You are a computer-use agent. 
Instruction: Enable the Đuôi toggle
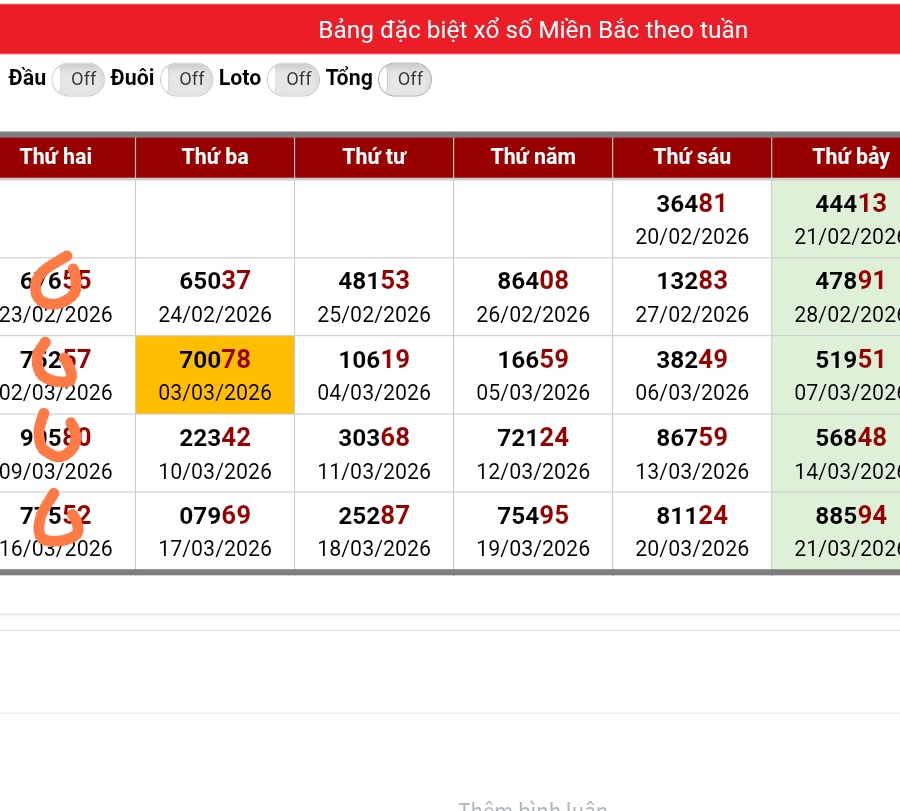click(x=187, y=79)
